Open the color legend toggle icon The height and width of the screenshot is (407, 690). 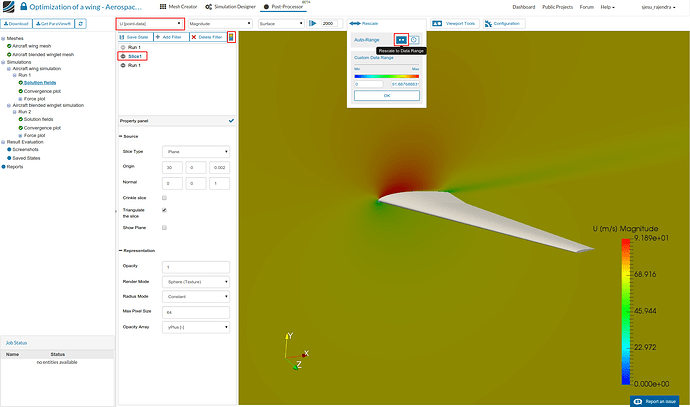pos(231,37)
